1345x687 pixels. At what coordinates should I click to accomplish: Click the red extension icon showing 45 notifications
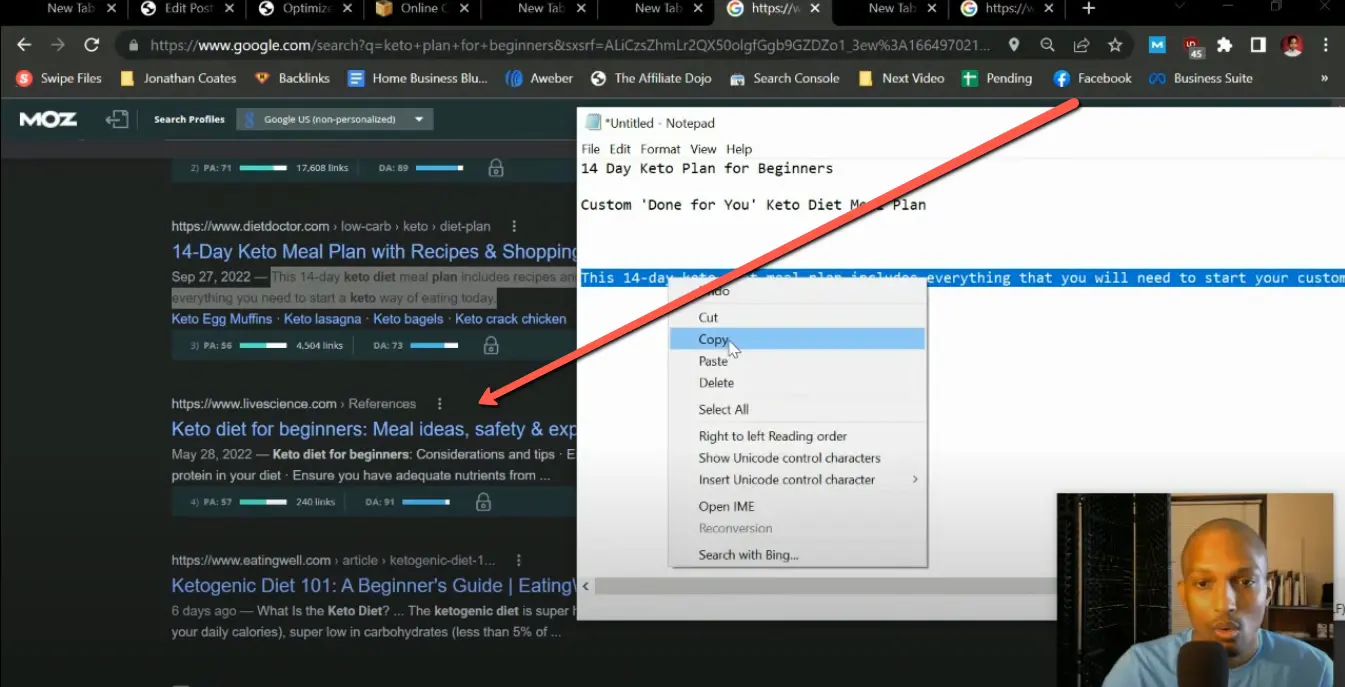coord(1191,45)
